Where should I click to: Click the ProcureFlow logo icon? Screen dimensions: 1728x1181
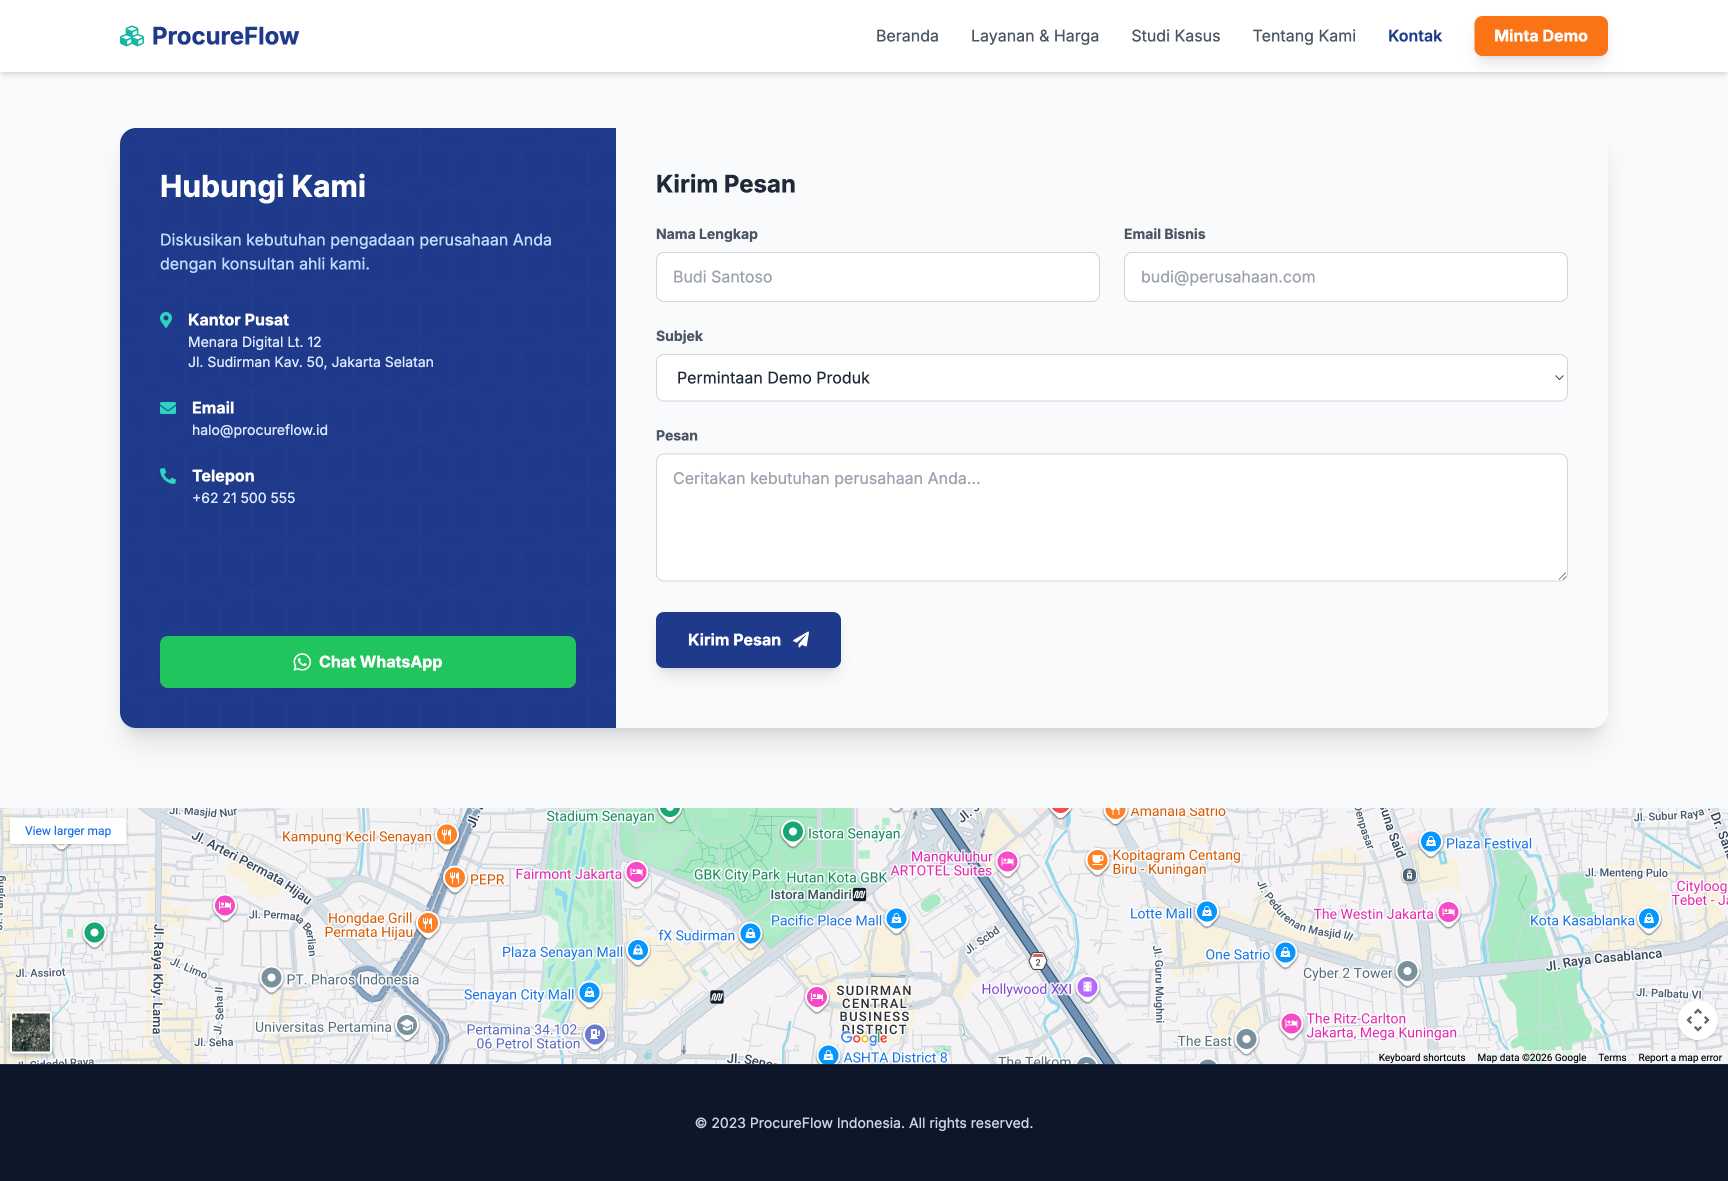coord(131,36)
